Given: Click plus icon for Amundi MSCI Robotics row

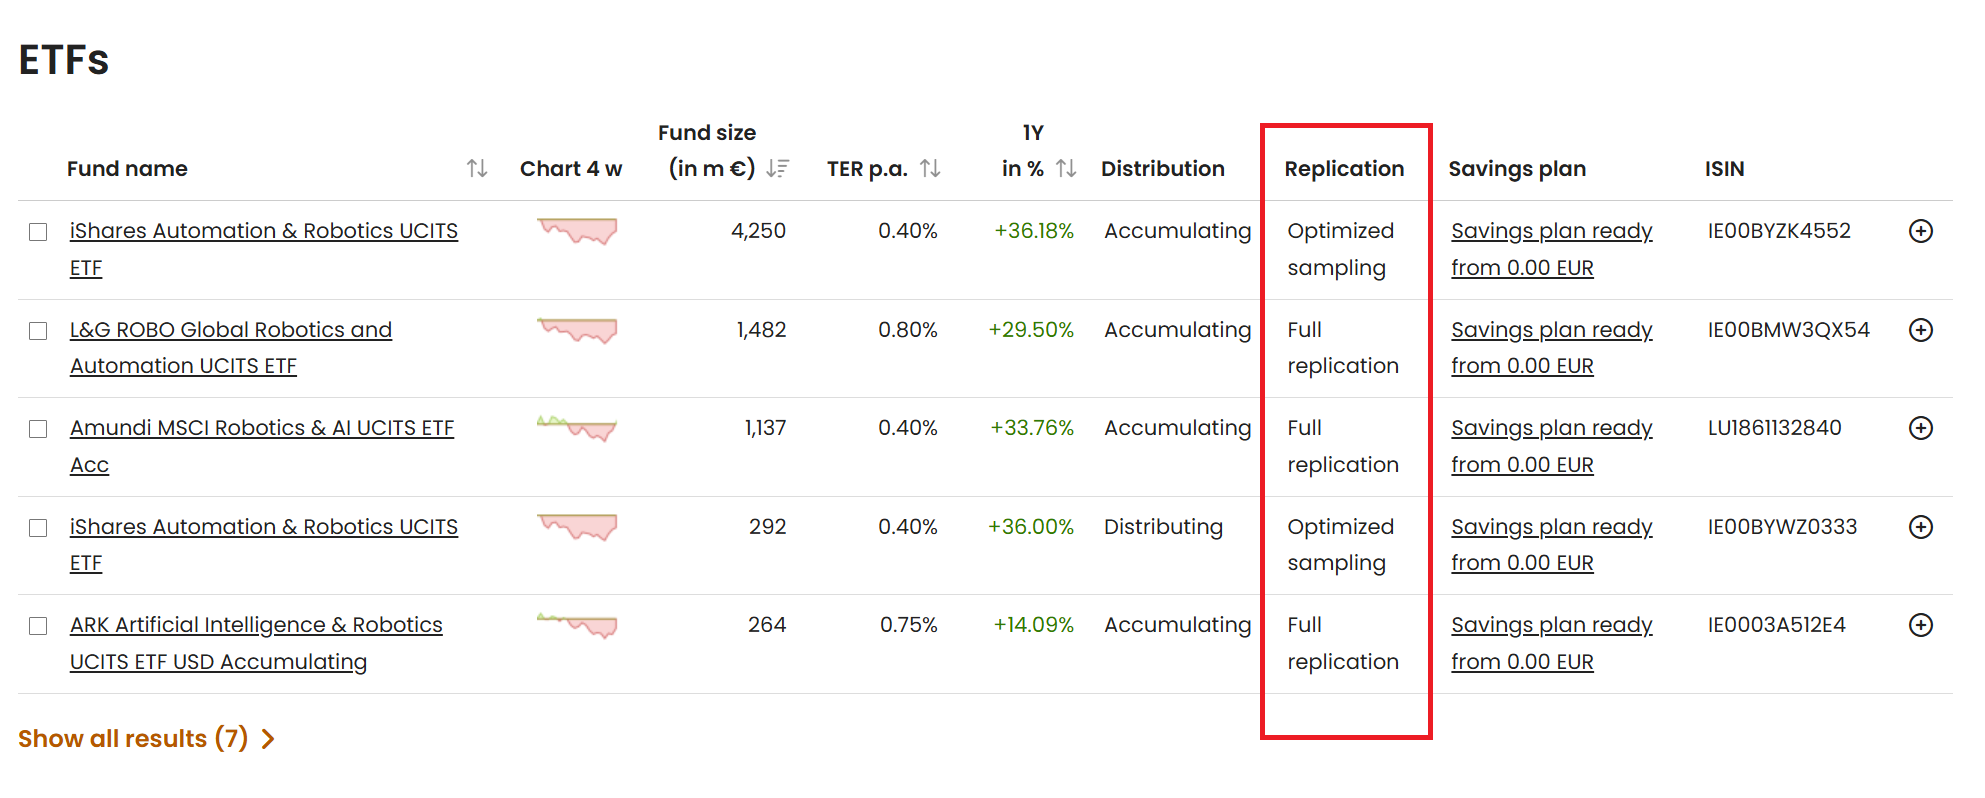Looking at the screenshot, I should 1921,428.
